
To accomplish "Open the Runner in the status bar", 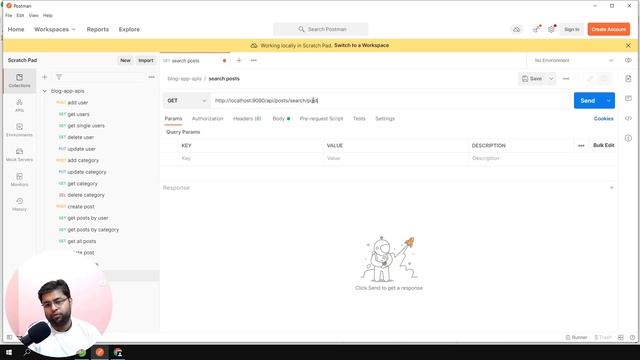I will click(576, 338).
